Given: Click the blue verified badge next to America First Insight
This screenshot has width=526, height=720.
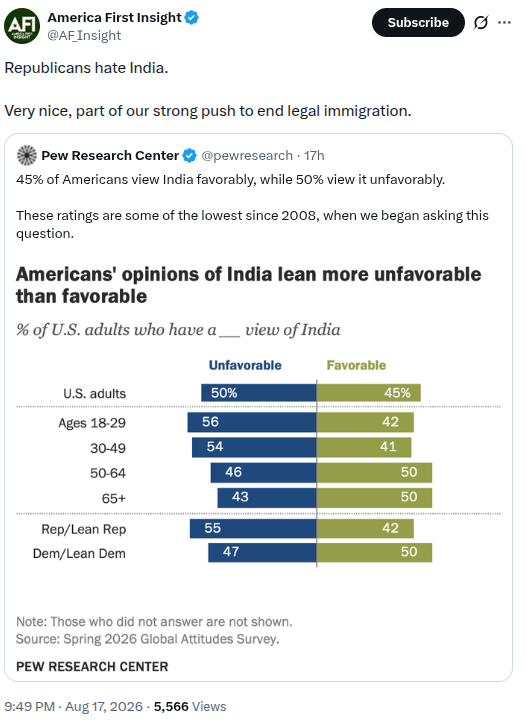Looking at the screenshot, I should coord(191,18).
